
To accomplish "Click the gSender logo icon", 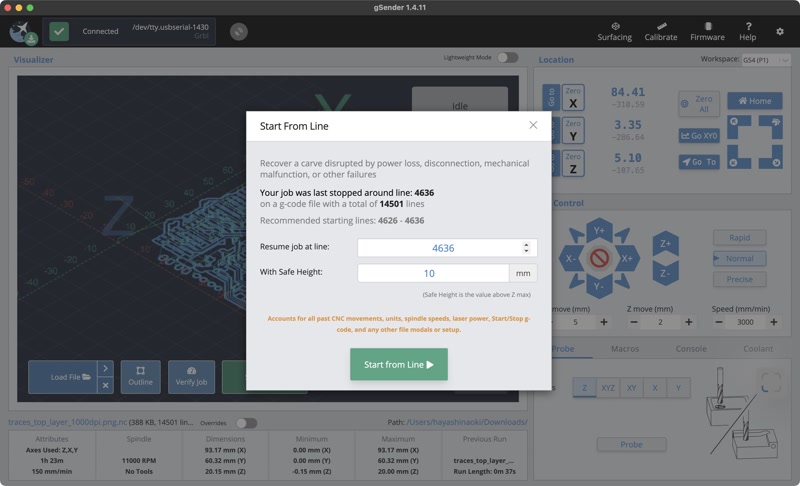I will click(x=22, y=32).
